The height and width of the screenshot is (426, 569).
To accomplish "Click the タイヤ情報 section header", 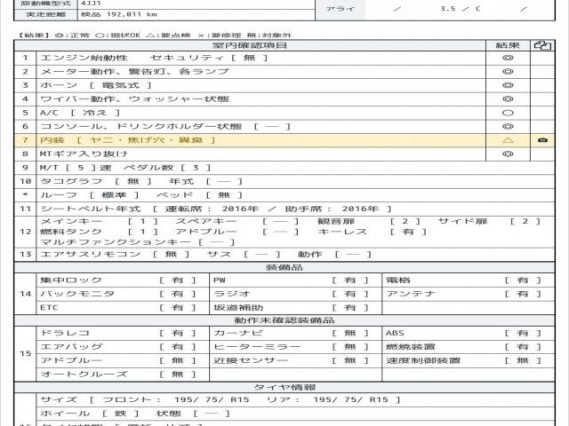I will pyautogui.click(x=284, y=388).
